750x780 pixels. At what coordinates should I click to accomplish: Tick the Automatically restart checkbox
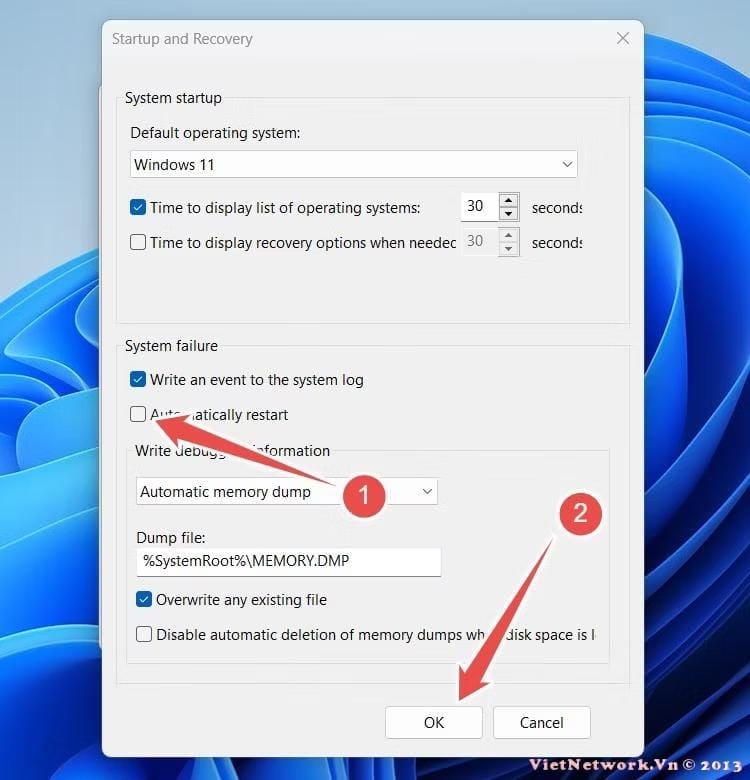coord(138,414)
